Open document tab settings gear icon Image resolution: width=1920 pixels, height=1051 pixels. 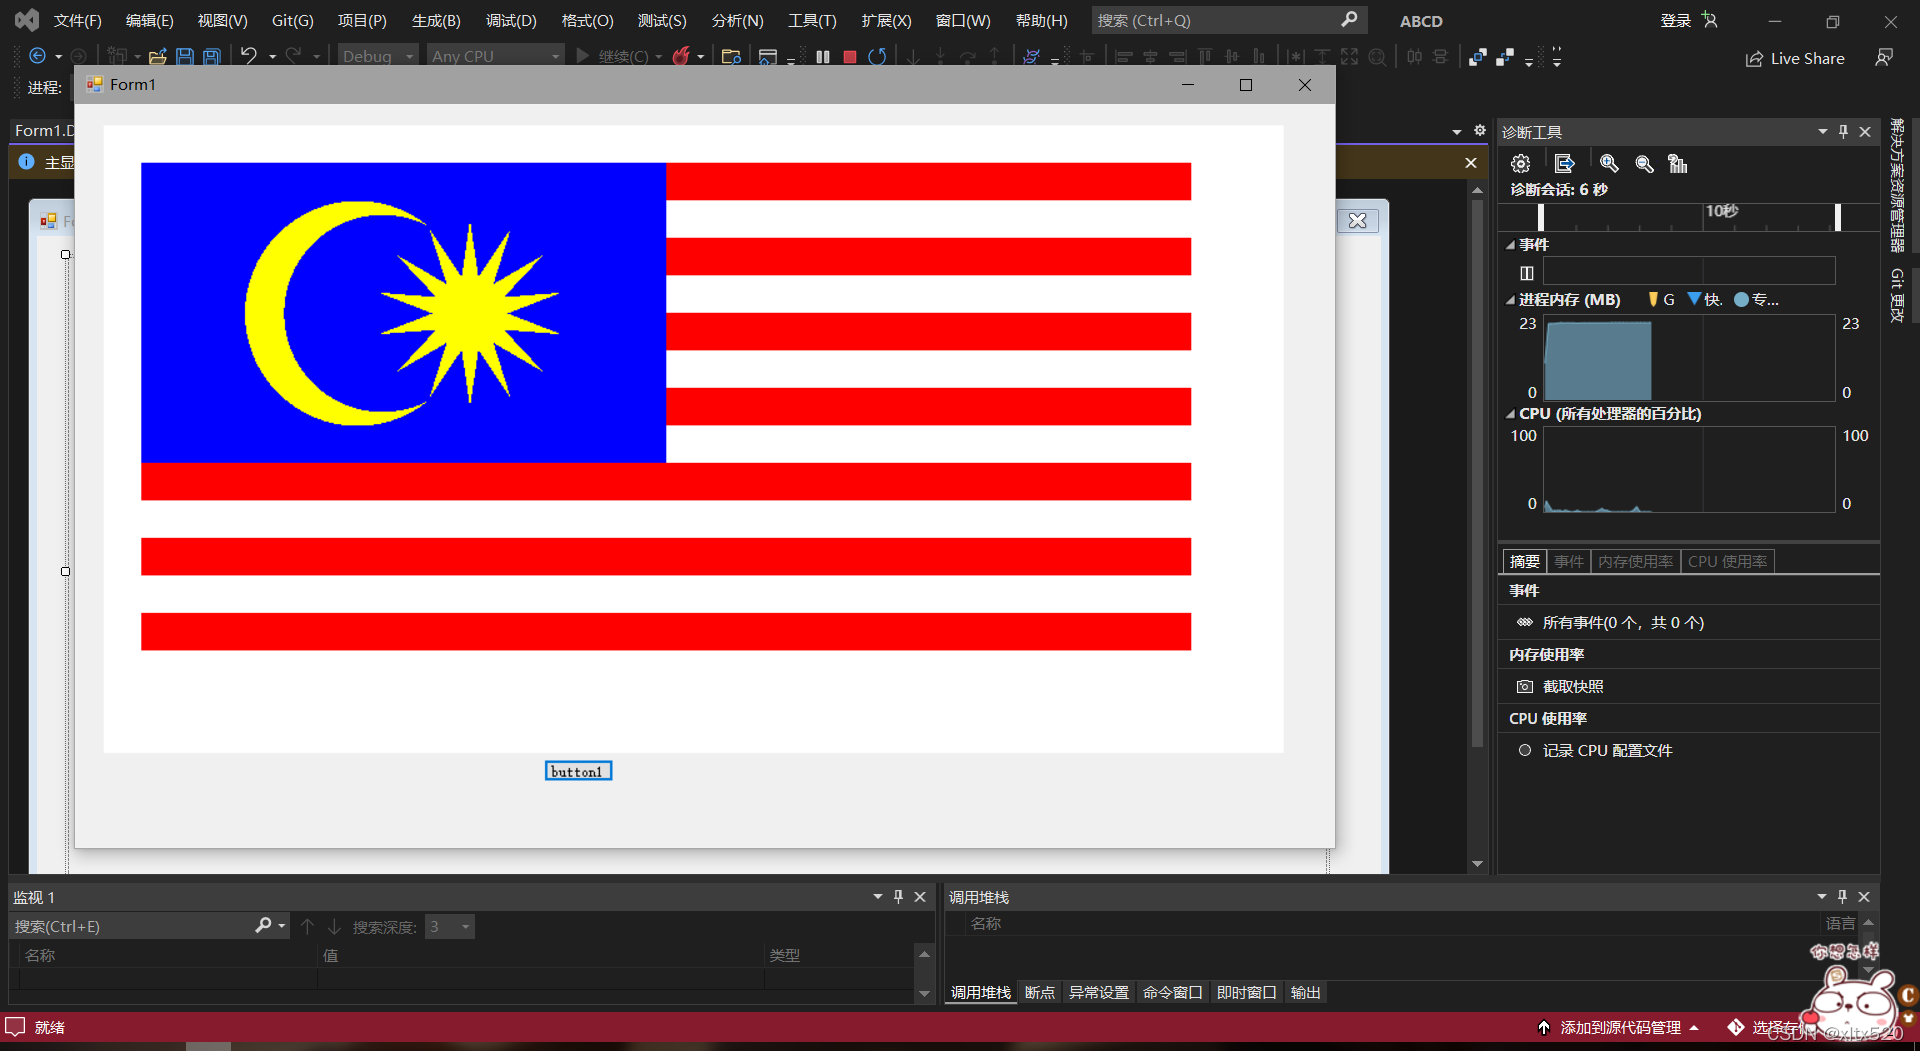click(1480, 131)
